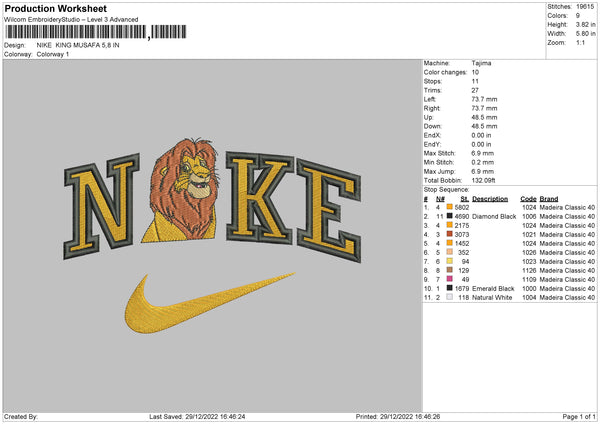600x424 pixels.
Task: Click the EndX: label
Action: click(x=432, y=135)
